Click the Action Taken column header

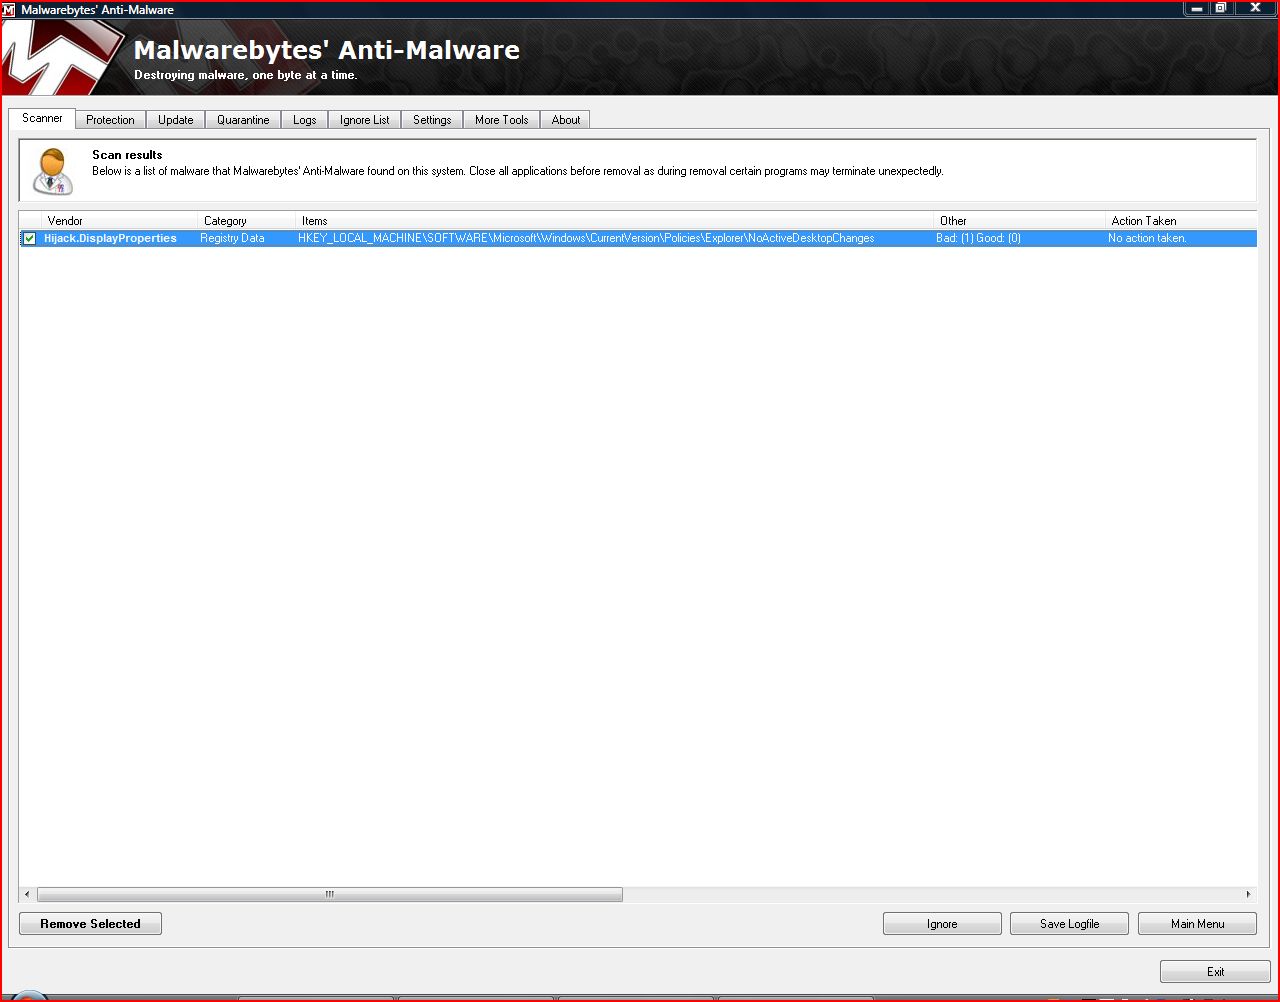click(1181, 221)
